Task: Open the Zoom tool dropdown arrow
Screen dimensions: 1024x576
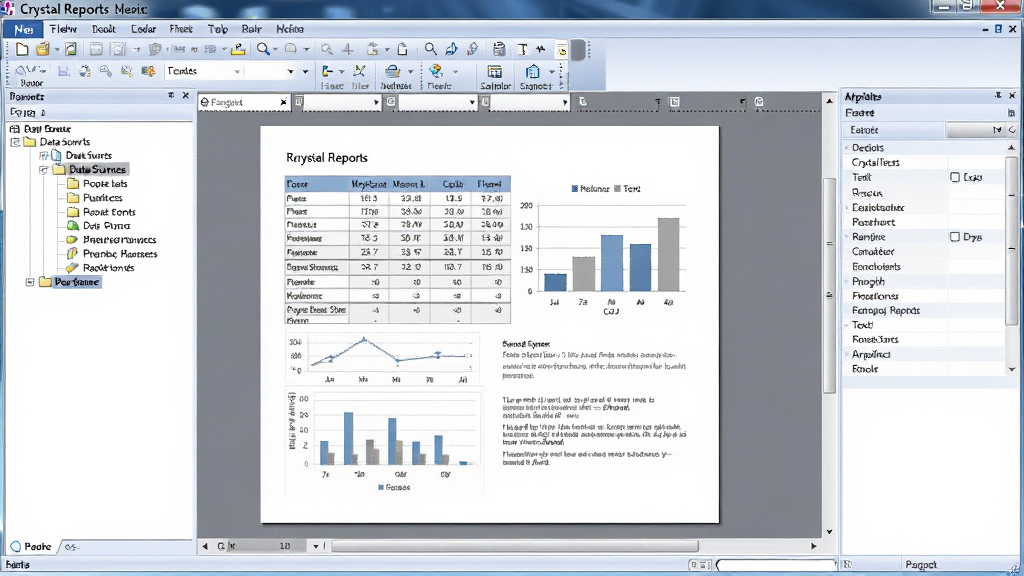Action: pos(276,50)
